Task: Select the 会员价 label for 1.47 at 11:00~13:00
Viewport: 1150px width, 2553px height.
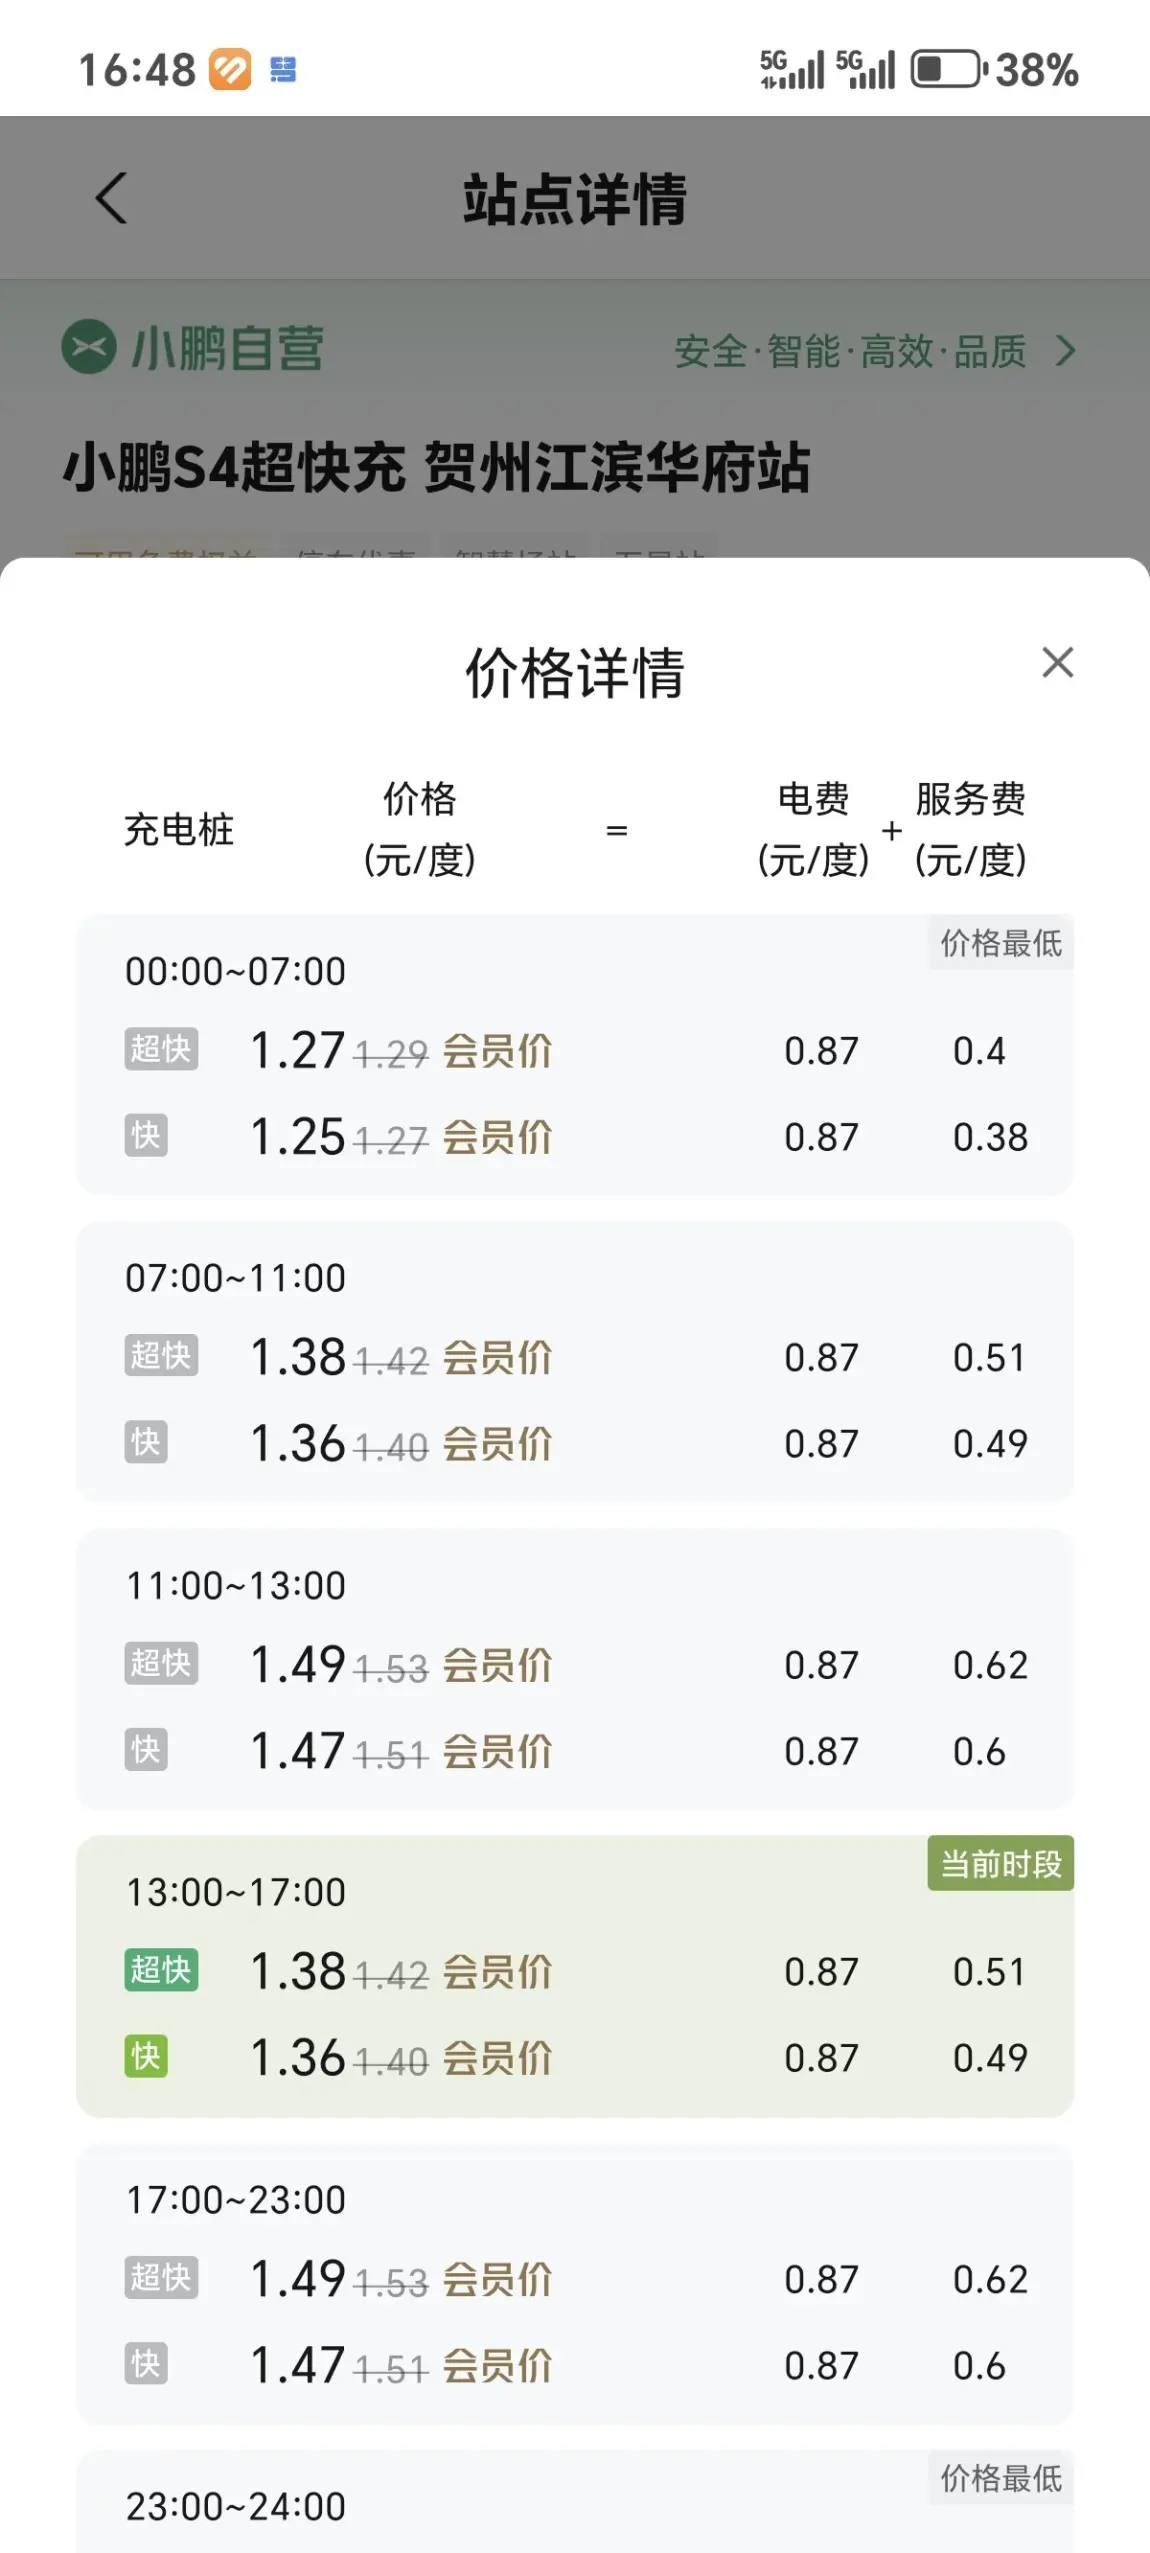Action: click(x=497, y=1752)
